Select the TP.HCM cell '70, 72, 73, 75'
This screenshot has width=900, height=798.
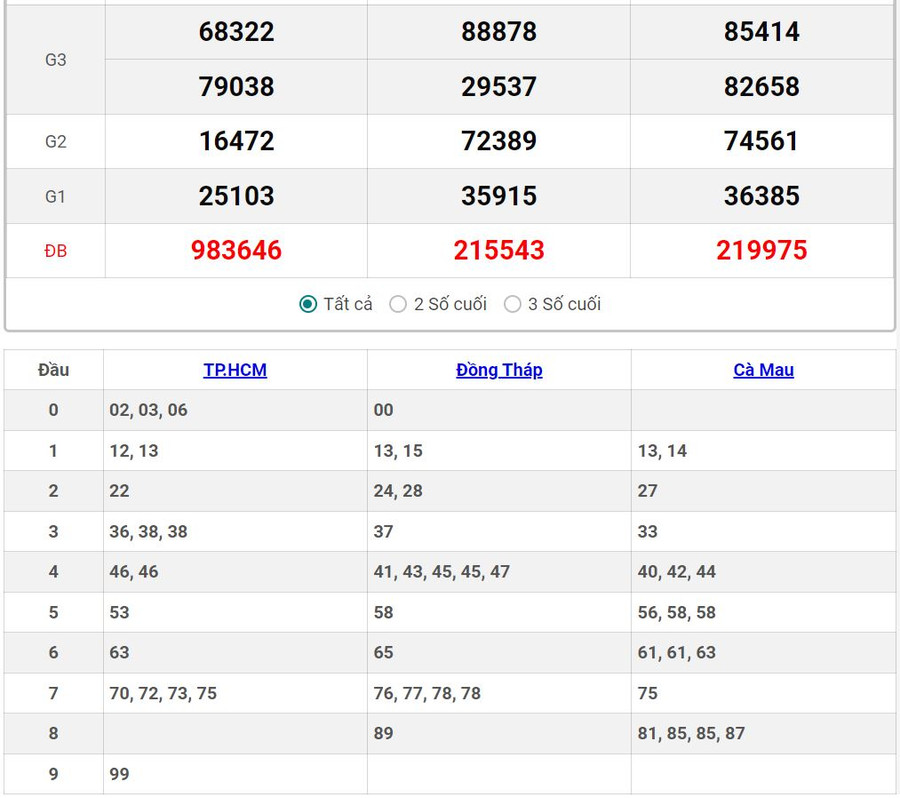point(163,693)
